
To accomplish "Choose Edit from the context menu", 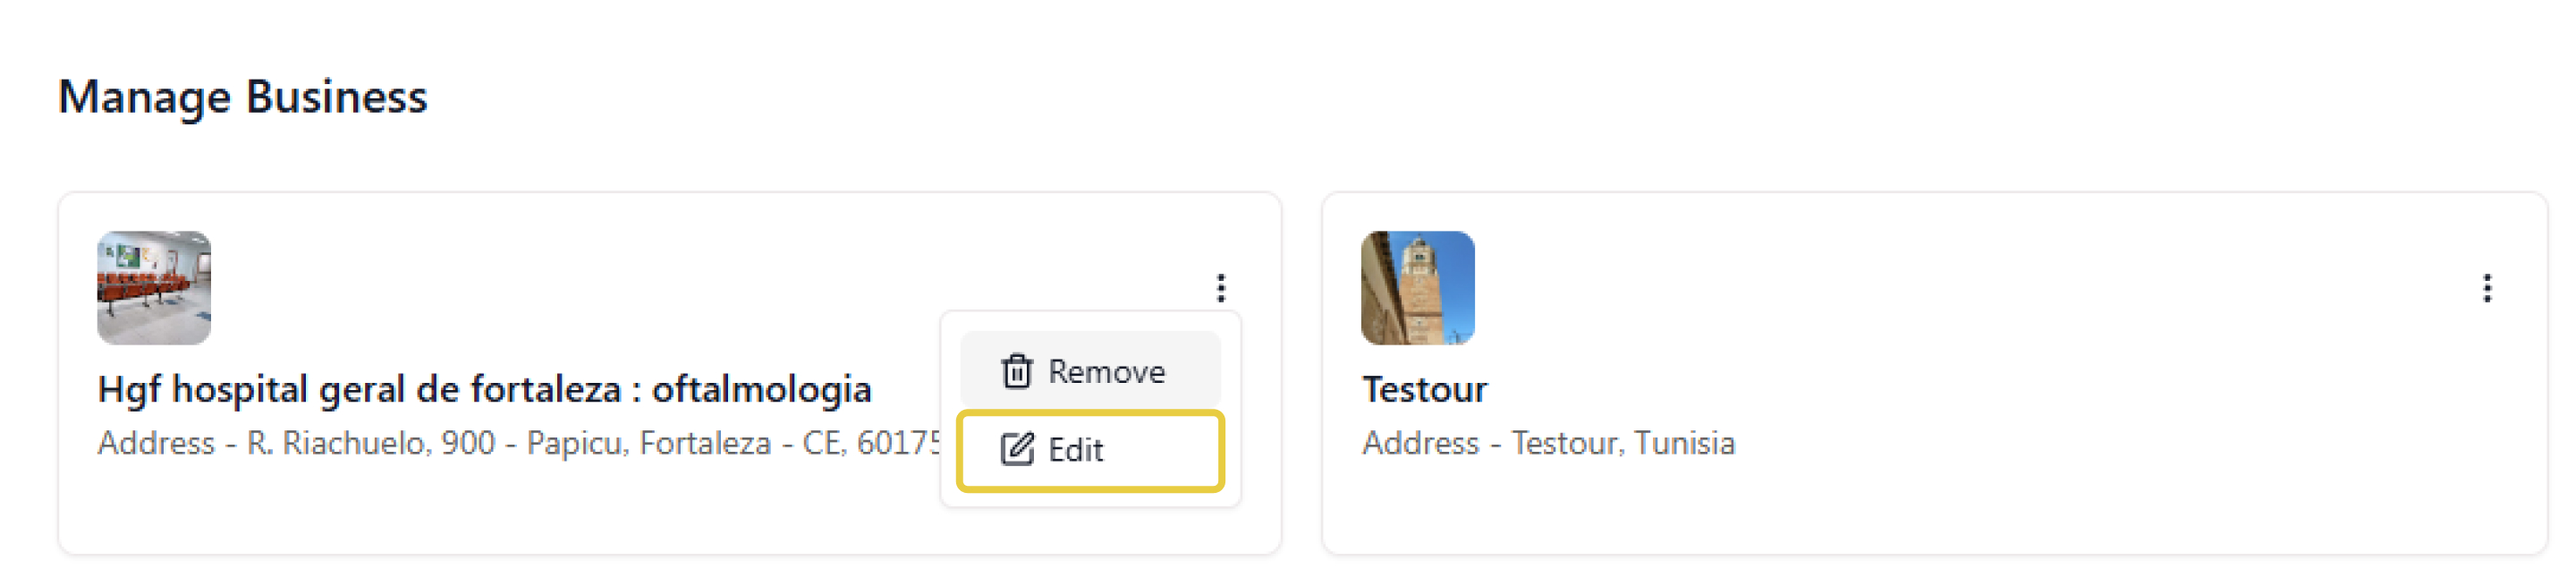I will 1089,450.
